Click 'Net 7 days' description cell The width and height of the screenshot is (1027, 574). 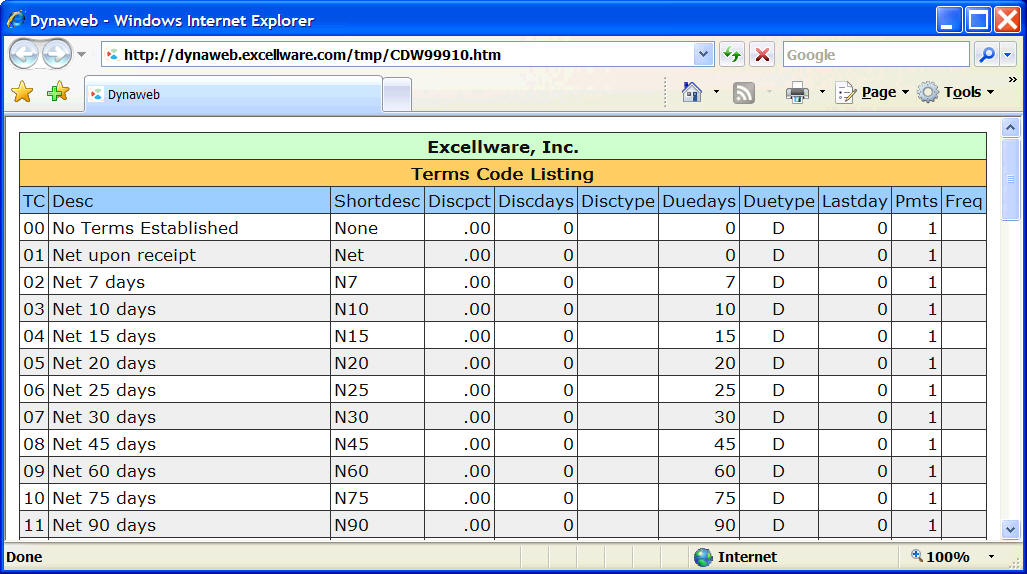[189, 282]
